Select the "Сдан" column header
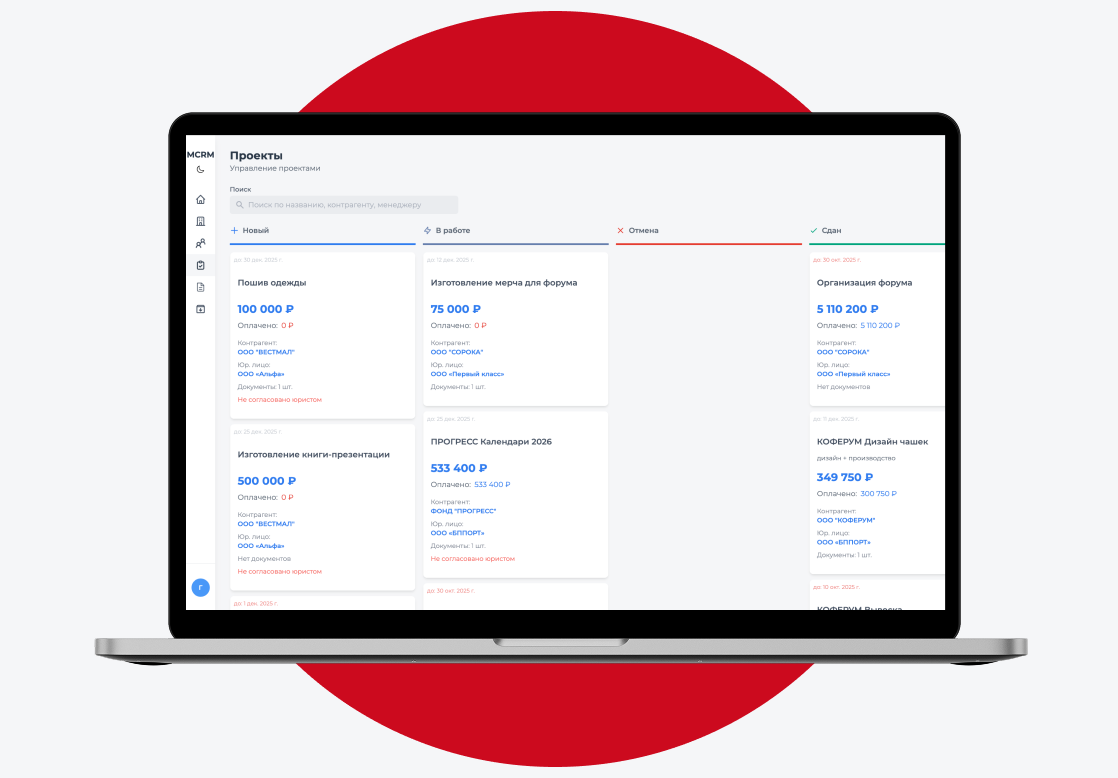The height and width of the screenshot is (778, 1118). coord(831,231)
